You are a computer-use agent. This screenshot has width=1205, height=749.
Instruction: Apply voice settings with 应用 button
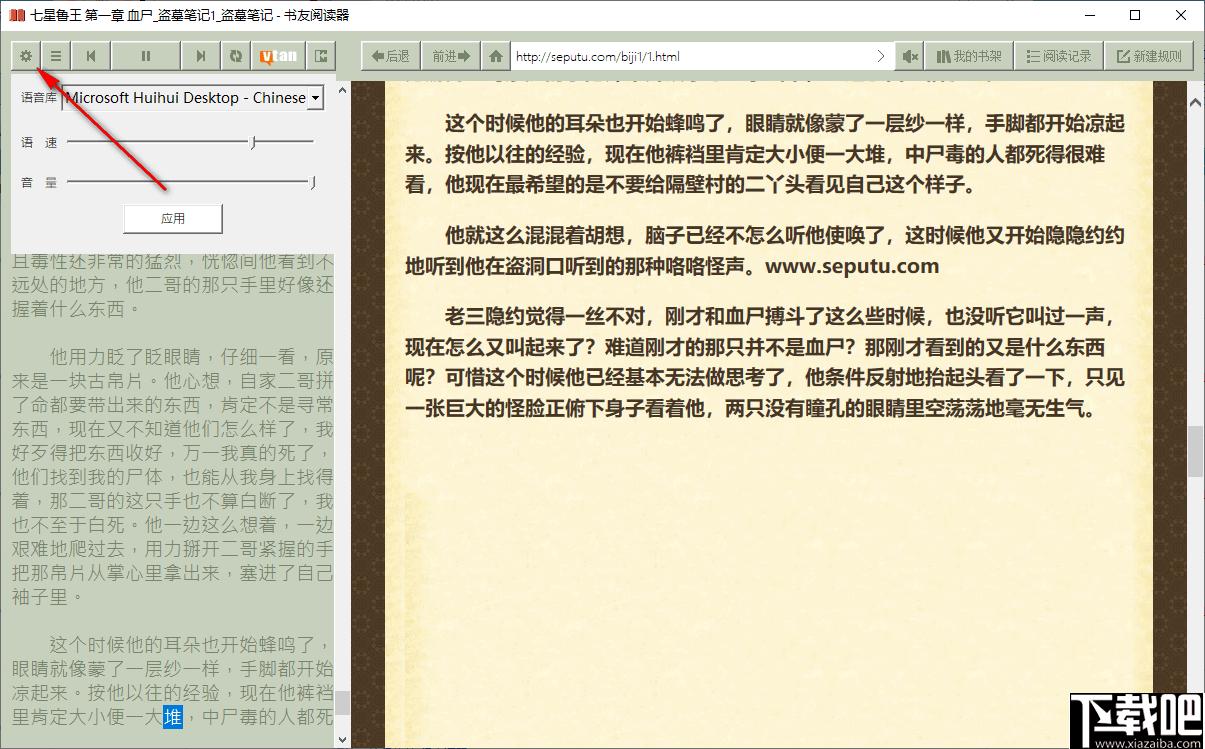click(172, 218)
